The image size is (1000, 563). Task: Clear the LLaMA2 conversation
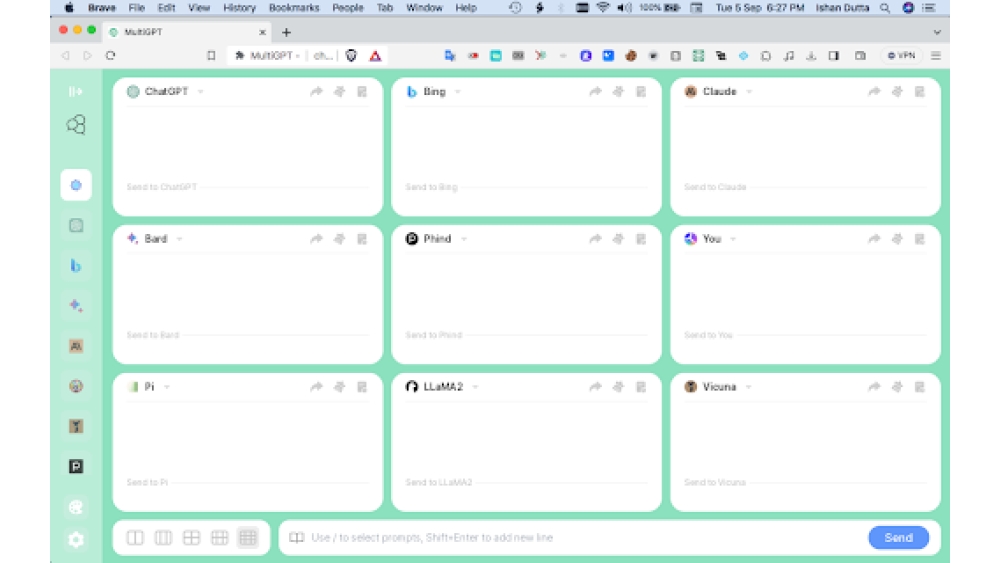pyautogui.click(x=618, y=387)
